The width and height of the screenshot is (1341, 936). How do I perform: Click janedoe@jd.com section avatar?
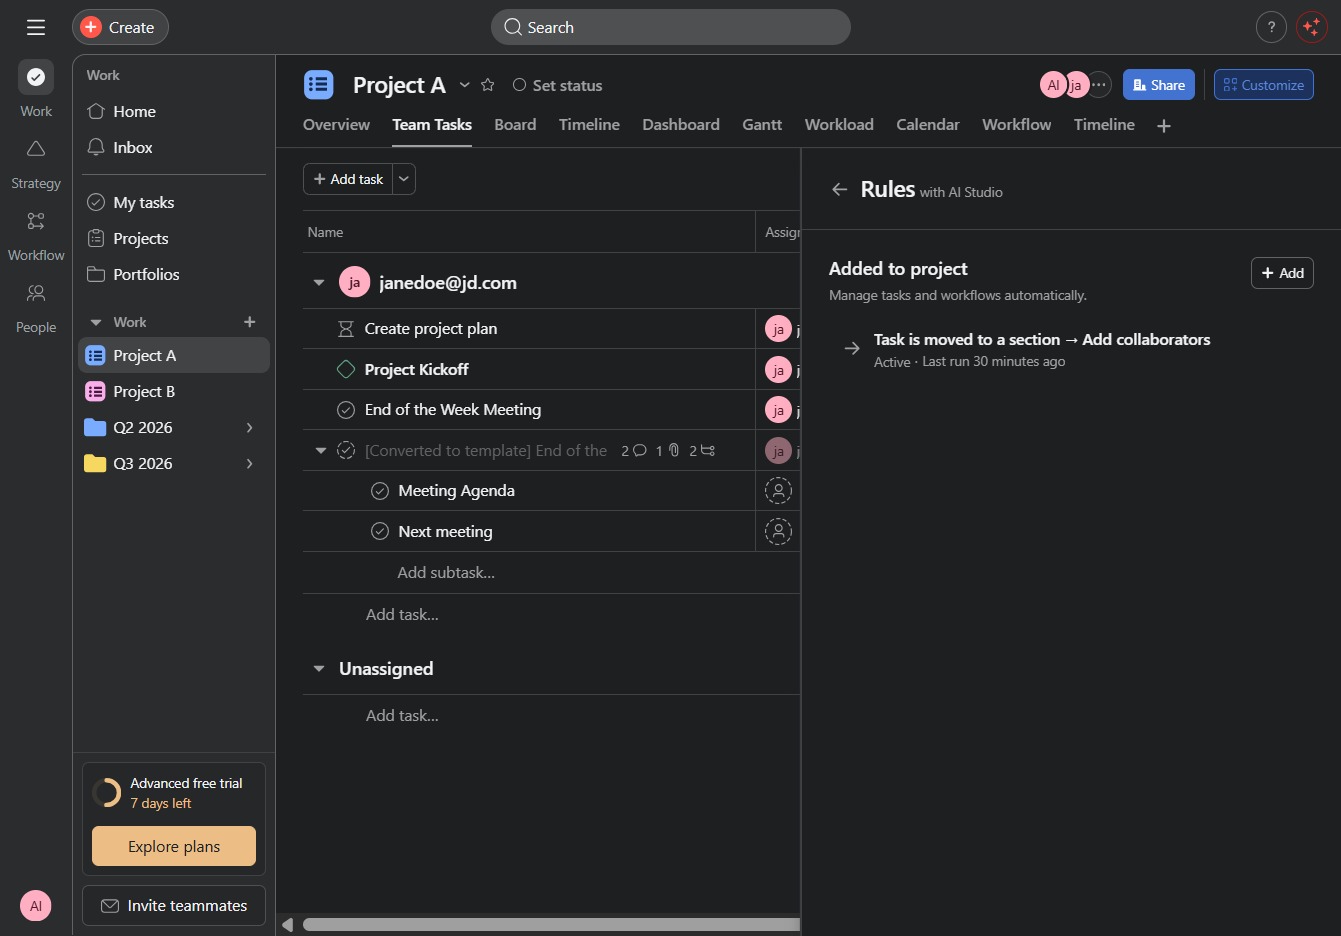pos(354,283)
